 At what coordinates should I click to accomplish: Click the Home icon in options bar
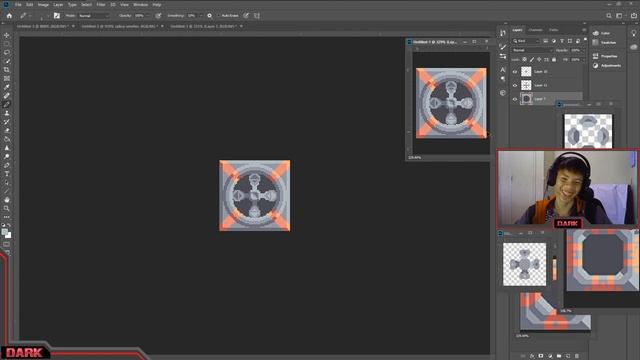pyautogui.click(x=9, y=16)
